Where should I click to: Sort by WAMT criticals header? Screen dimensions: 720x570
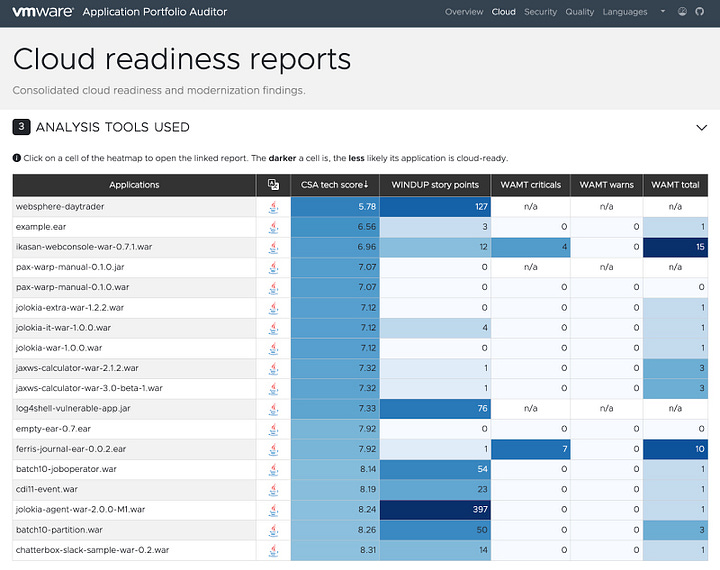click(x=530, y=185)
